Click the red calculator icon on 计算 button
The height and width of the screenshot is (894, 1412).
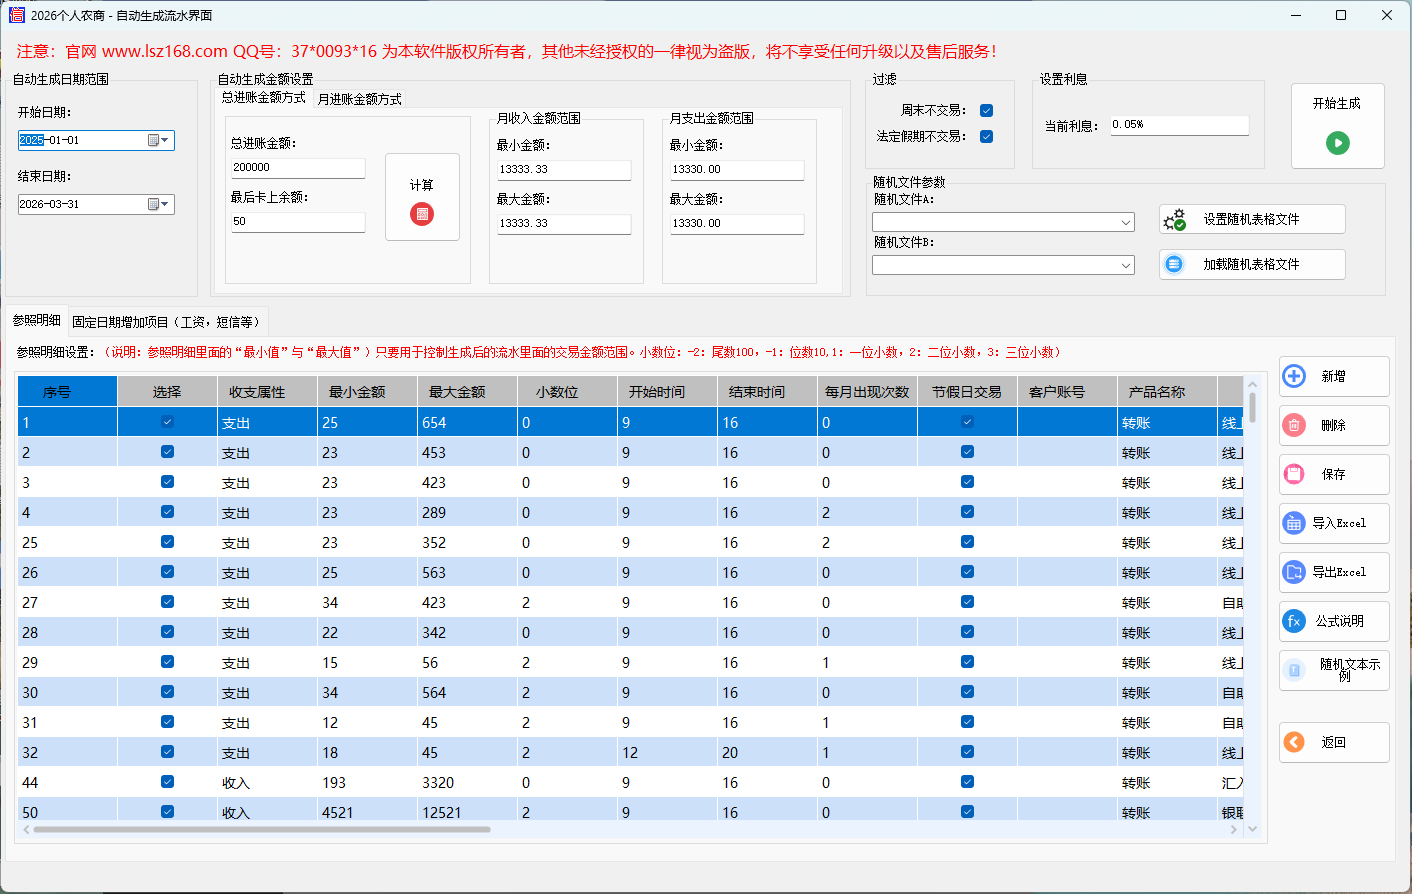tap(422, 213)
